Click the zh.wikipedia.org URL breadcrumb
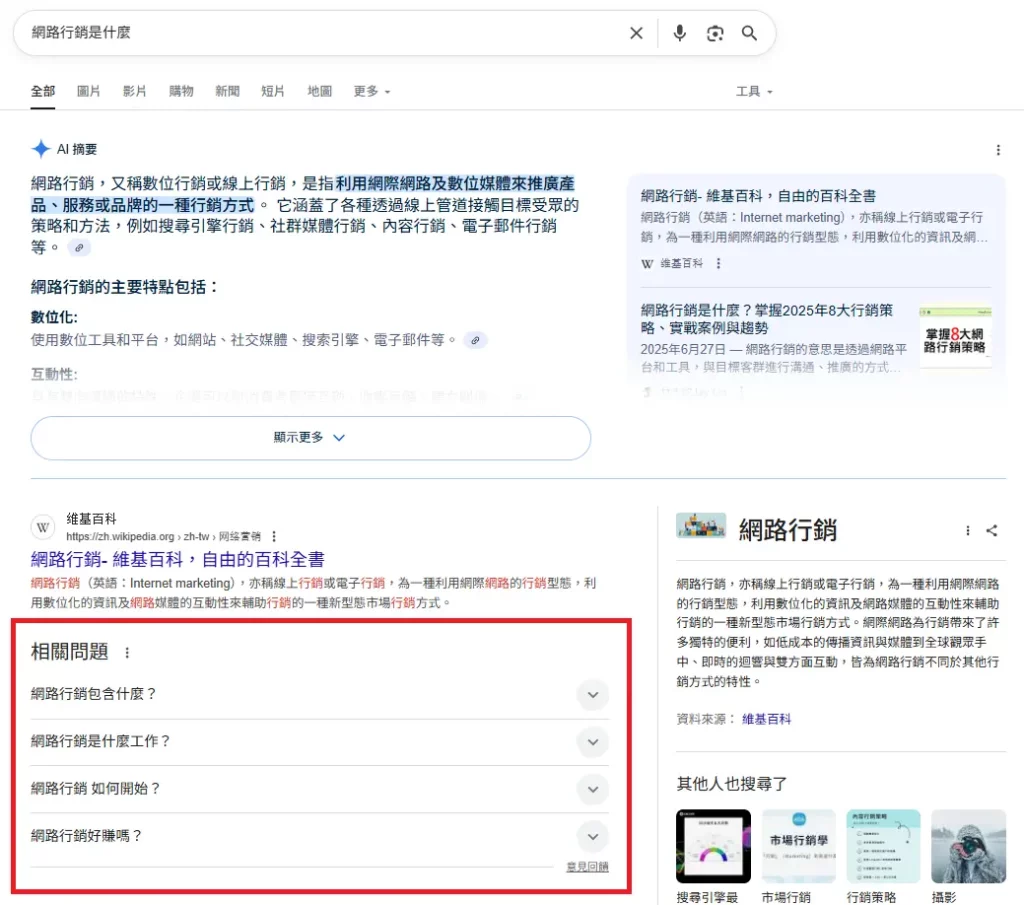 point(163,536)
